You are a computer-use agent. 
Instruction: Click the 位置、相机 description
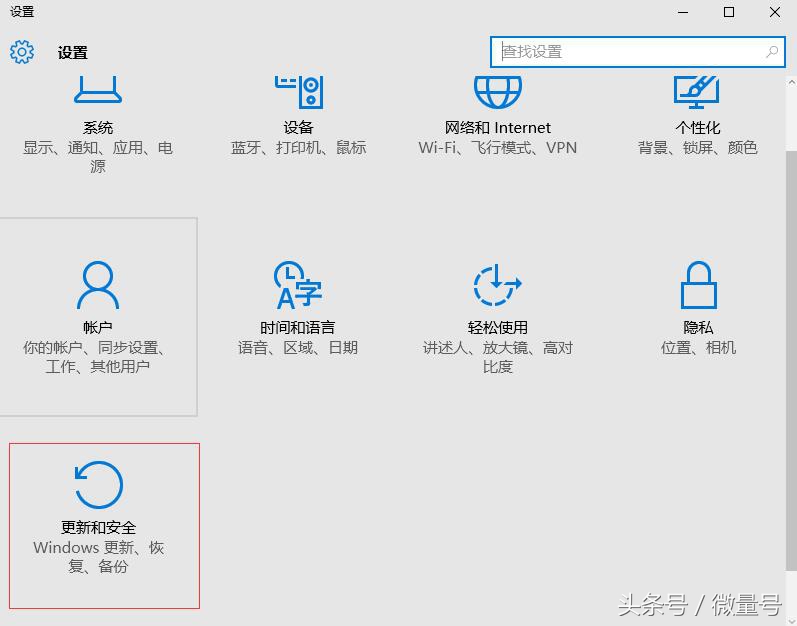click(x=698, y=348)
